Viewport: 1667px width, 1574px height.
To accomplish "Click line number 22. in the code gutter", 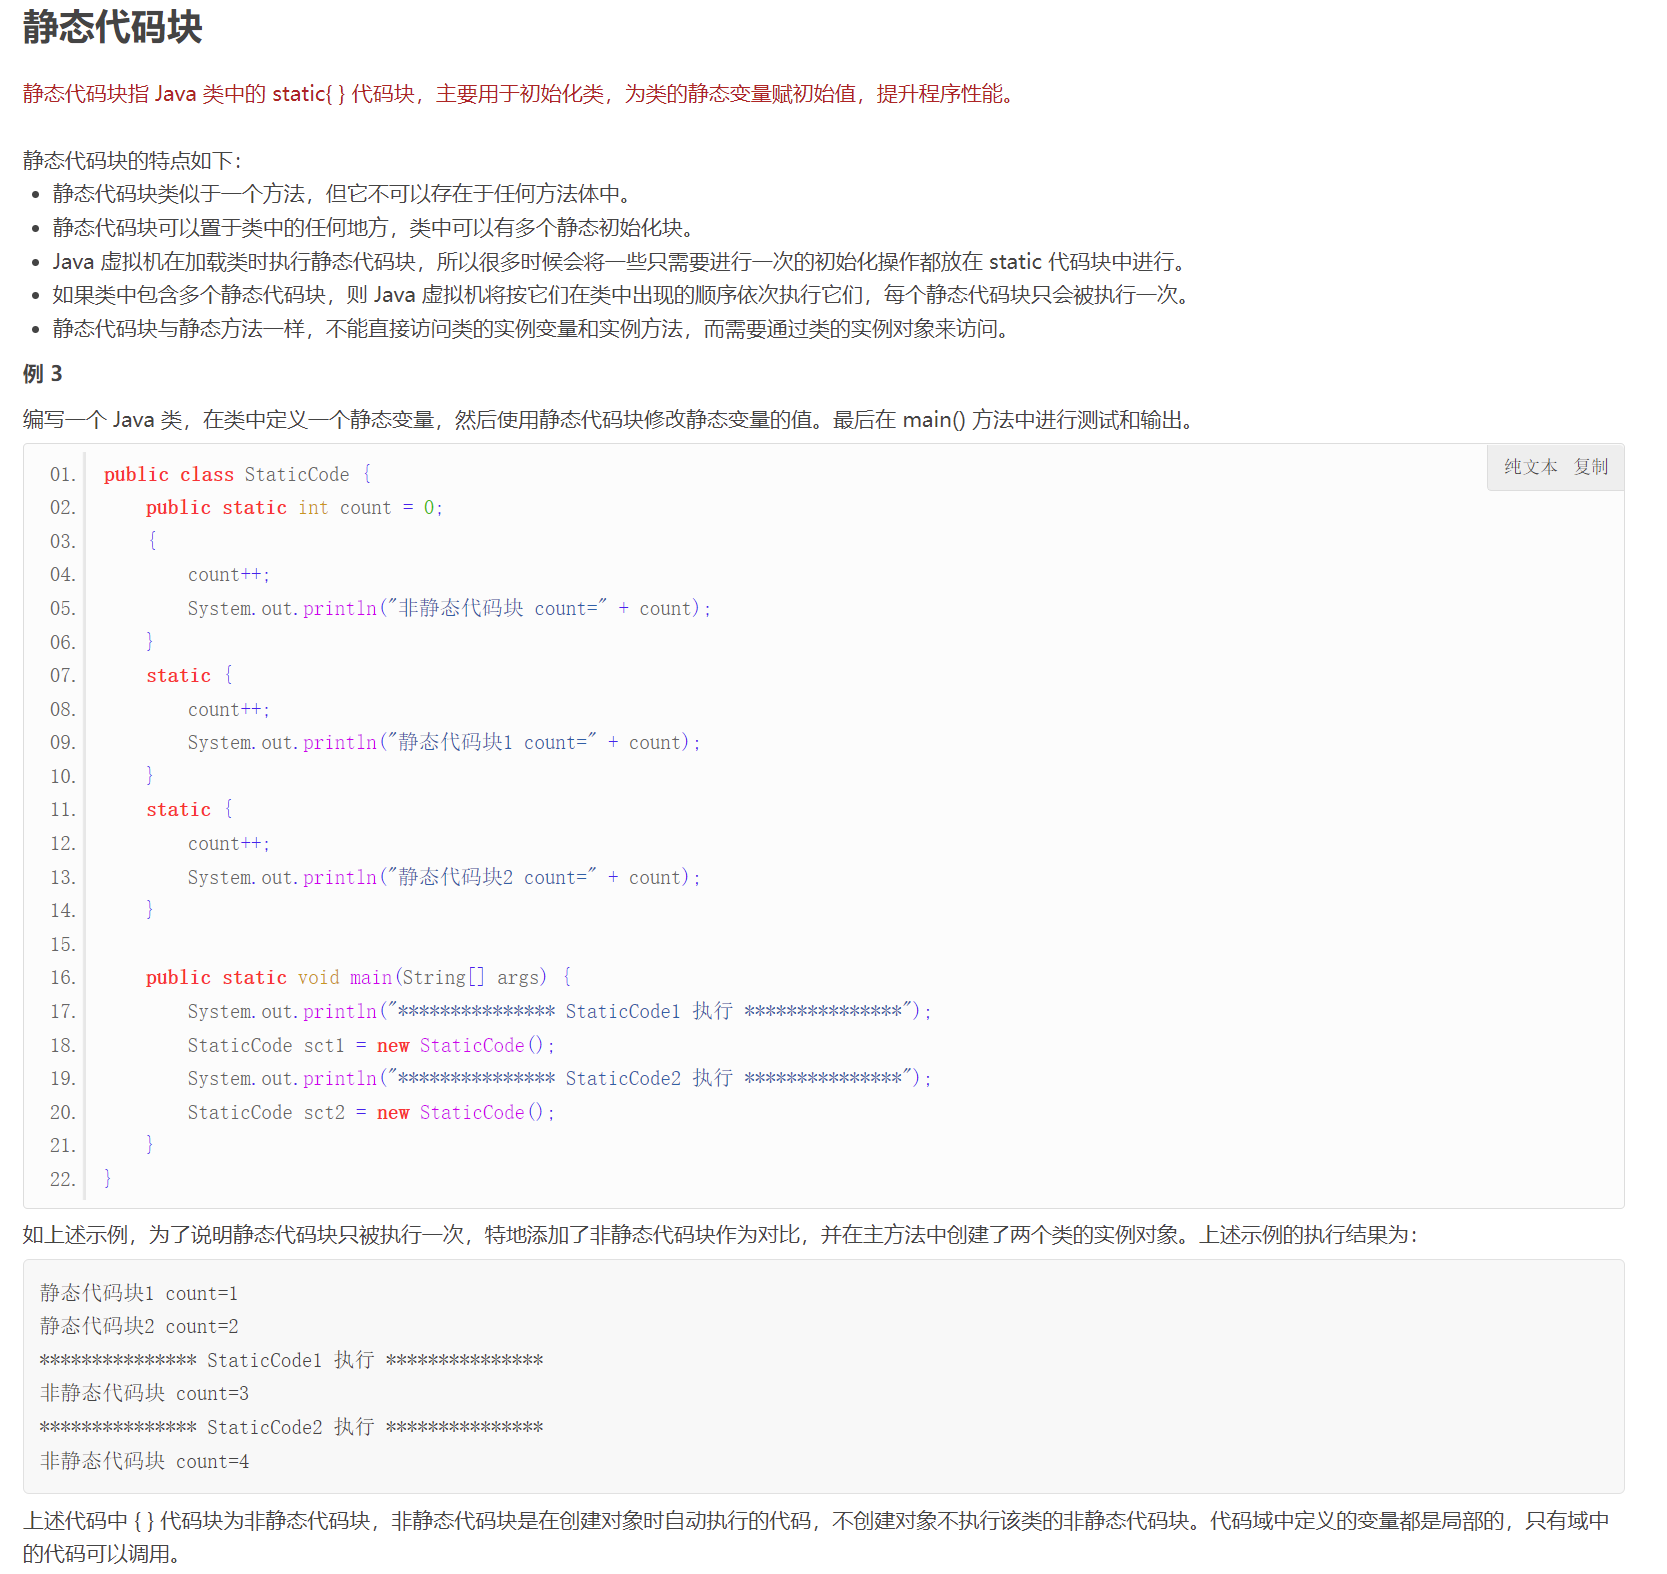I will pos(63,1179).
